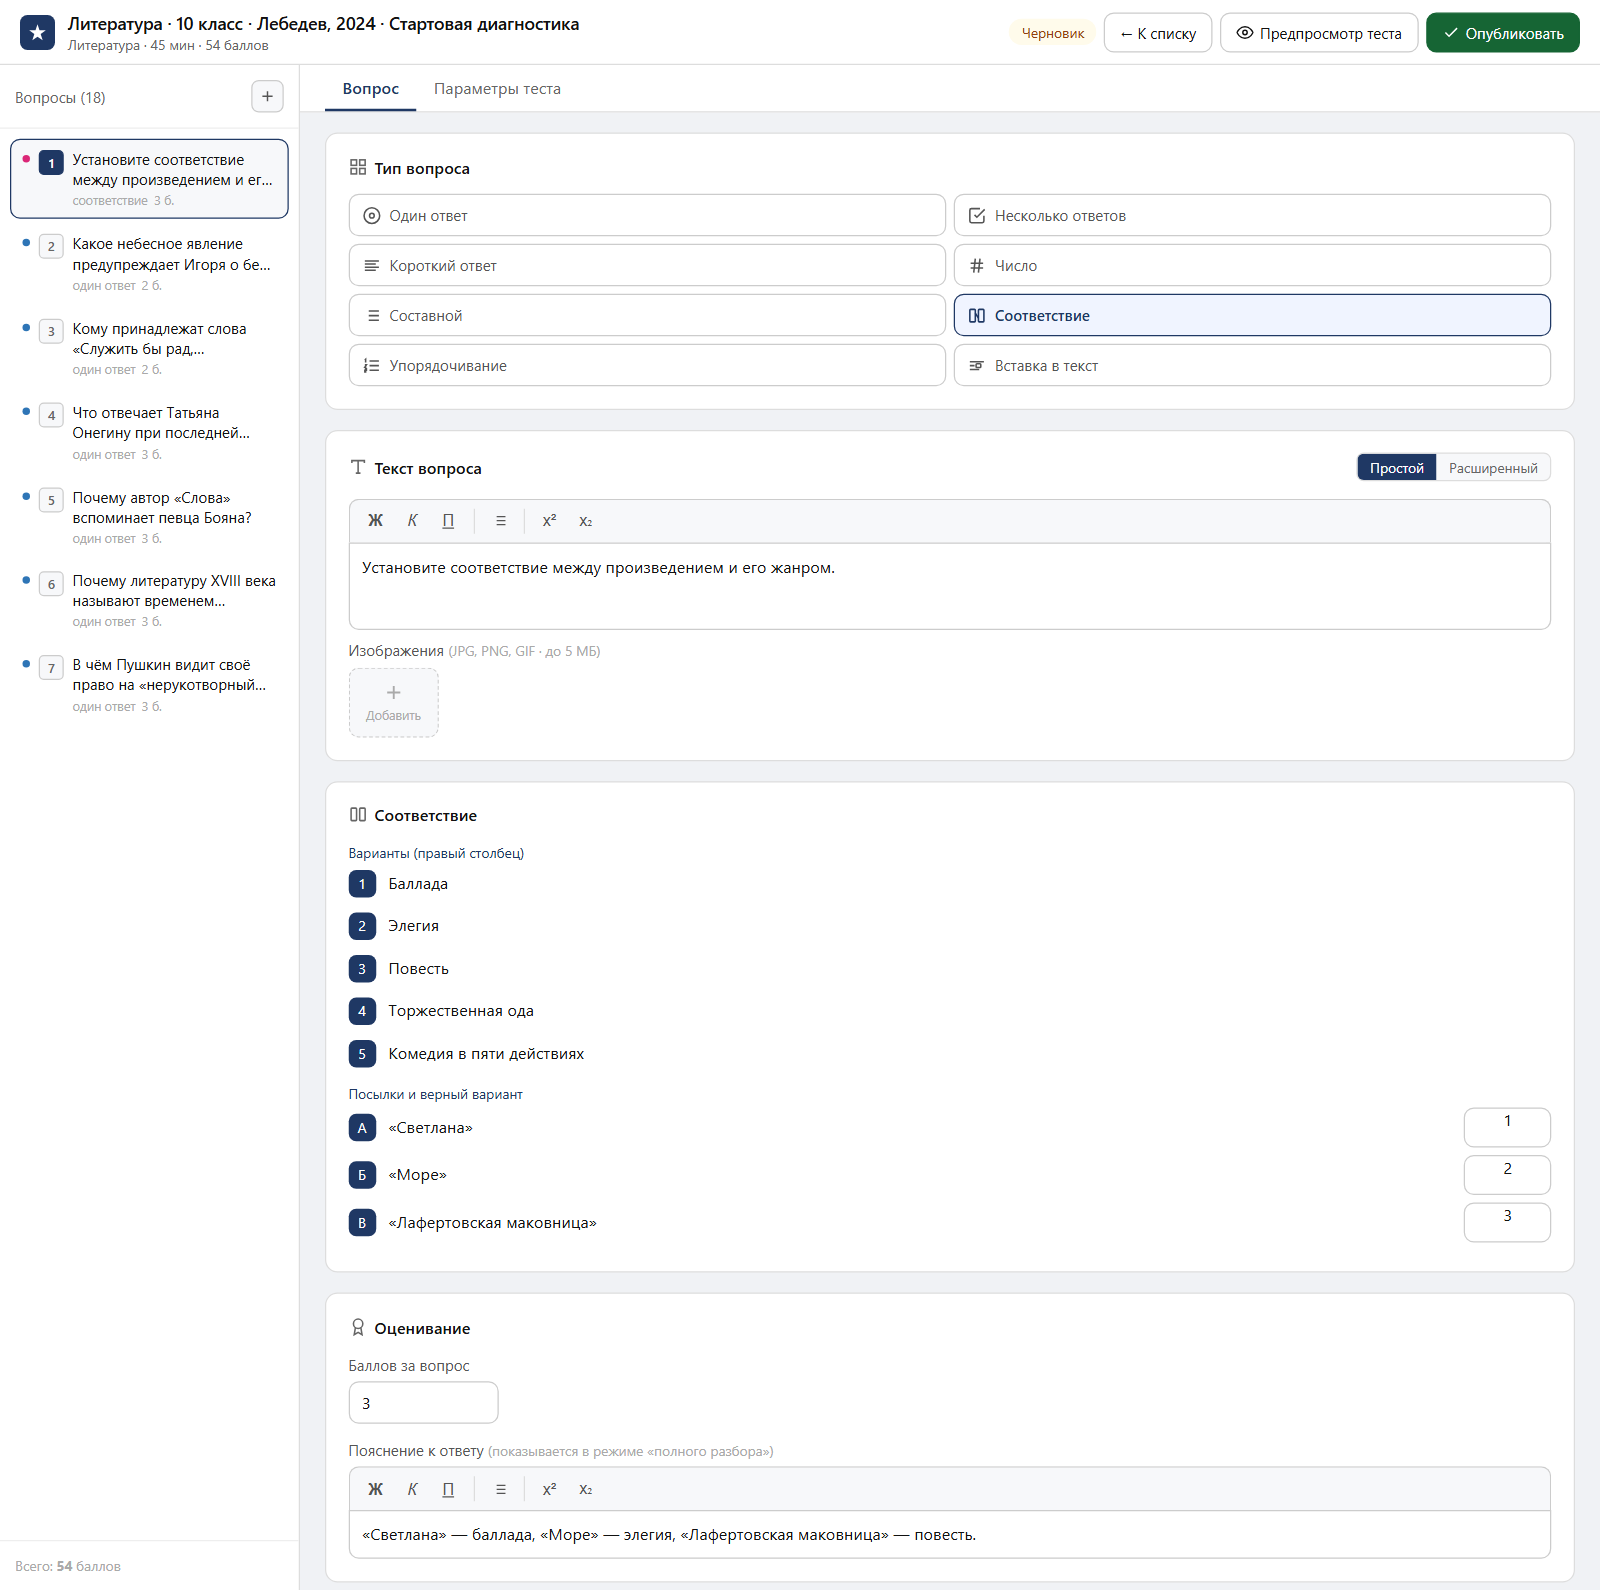The width and height of the screenshot is (1600, 1590).
Task: Apply italic in question text toolbar
Action: [x=412, y=521]
